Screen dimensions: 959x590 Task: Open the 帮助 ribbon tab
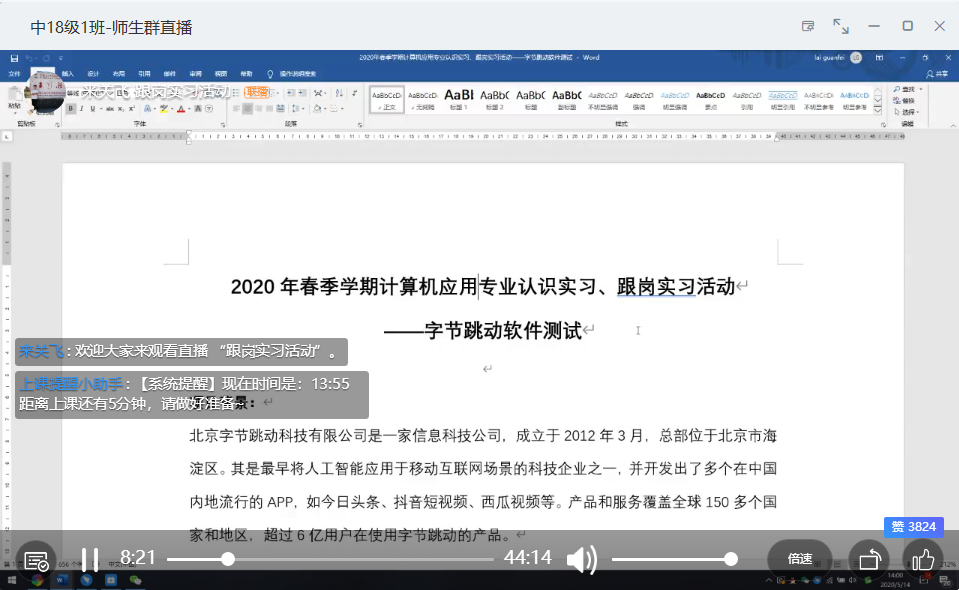coord(246,74)
